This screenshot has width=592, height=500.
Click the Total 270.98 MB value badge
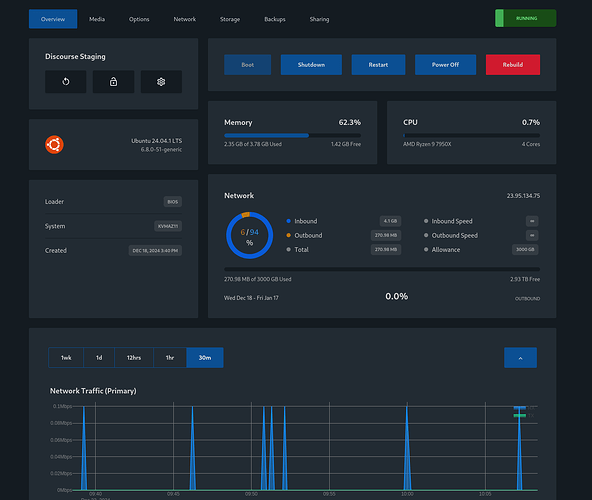pos(386,250)
